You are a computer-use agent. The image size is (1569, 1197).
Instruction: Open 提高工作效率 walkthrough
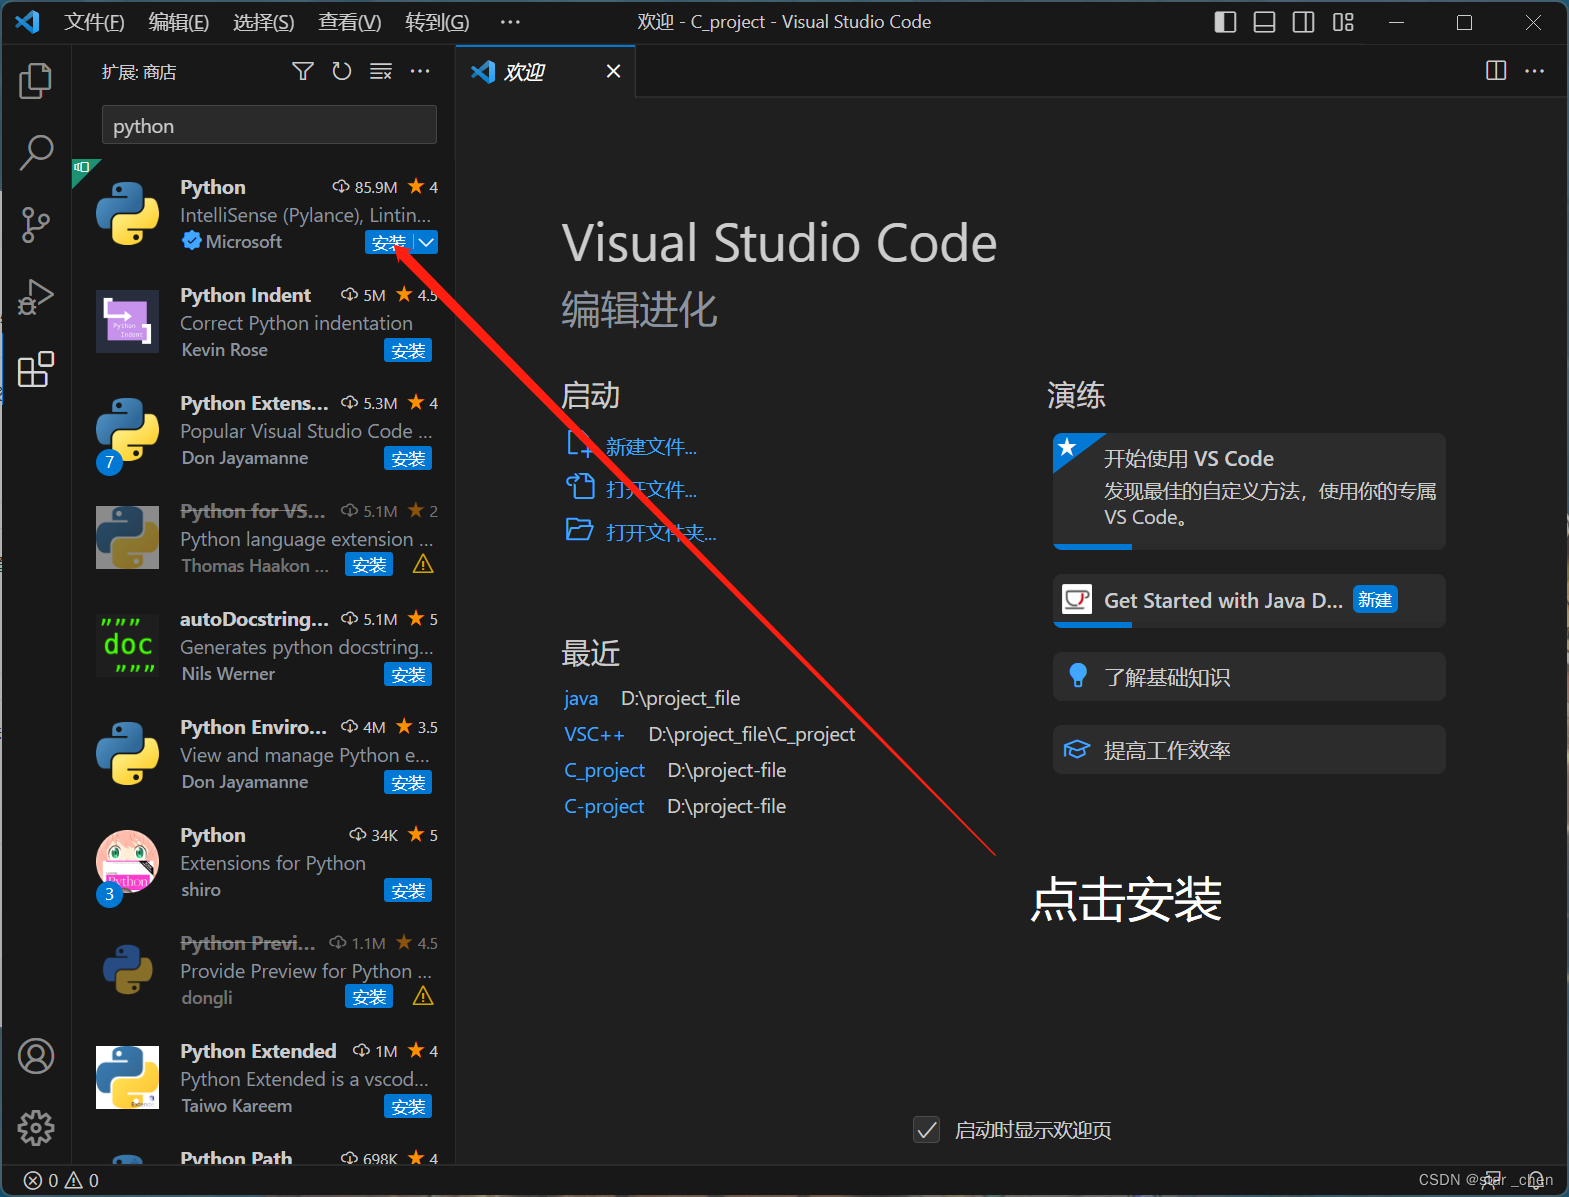(x=1249, y=750)
